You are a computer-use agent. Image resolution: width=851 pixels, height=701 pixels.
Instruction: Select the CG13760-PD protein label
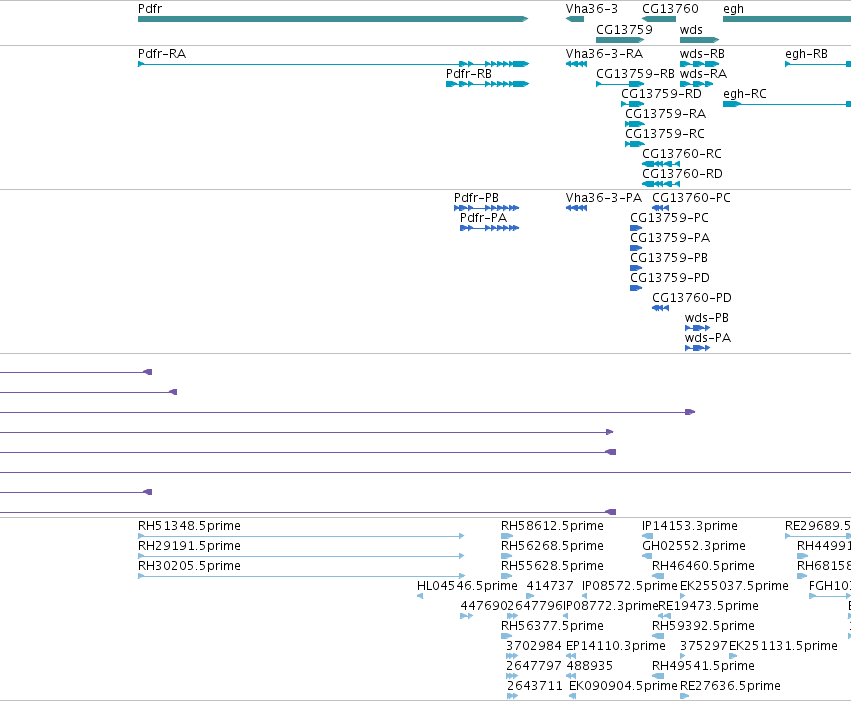(x=692, y=298)
